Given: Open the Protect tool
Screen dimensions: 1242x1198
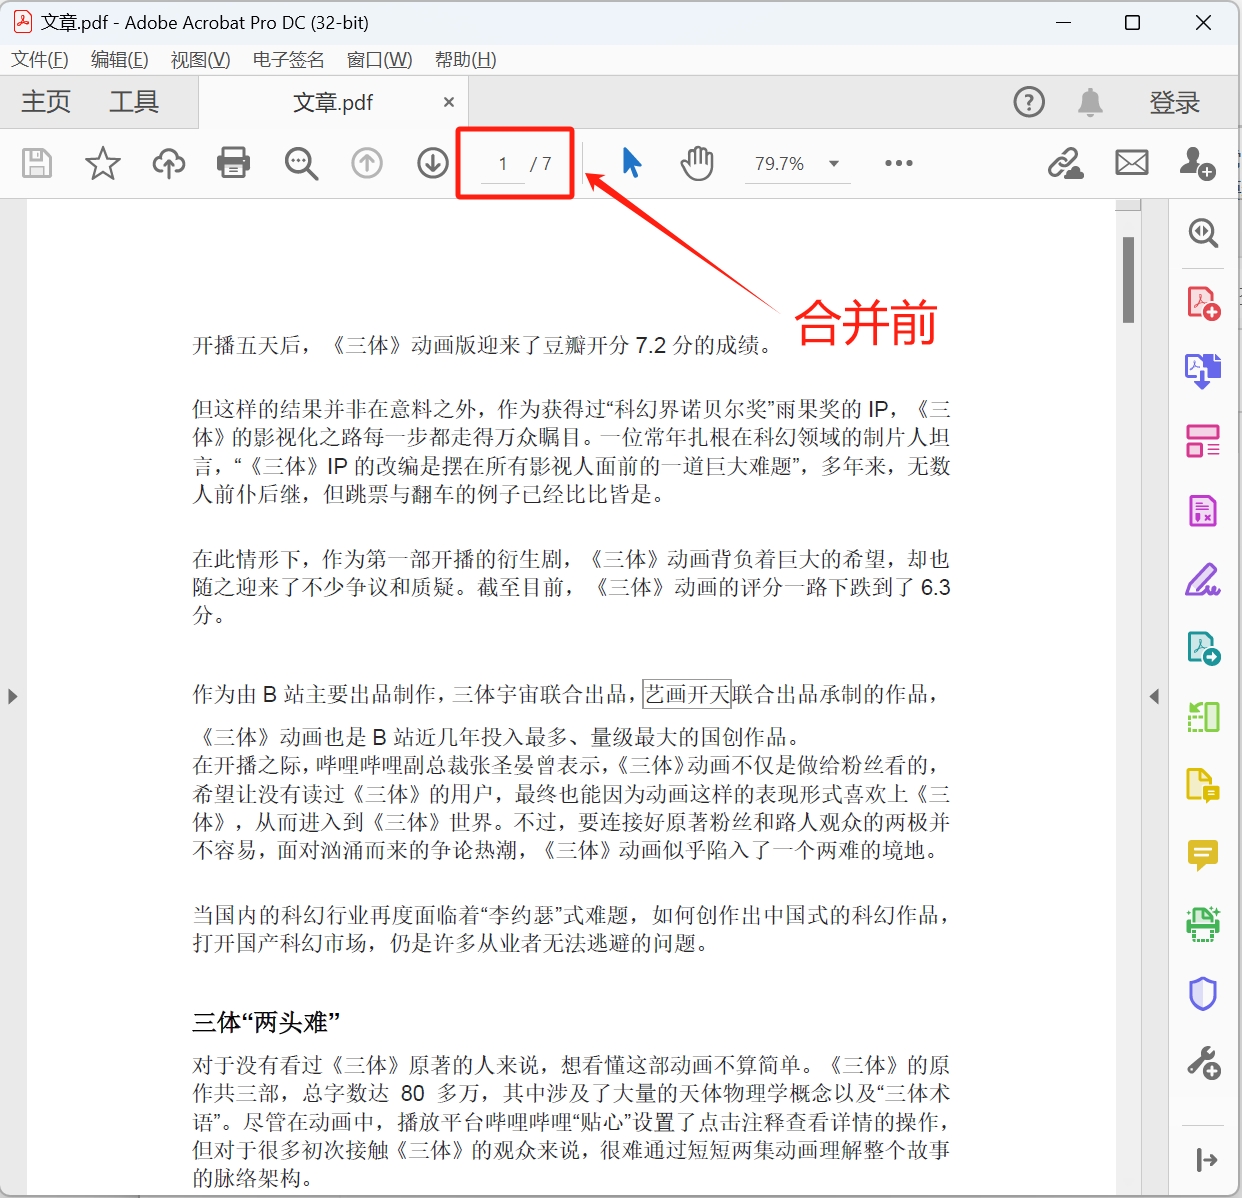Looking at the screenshot, I should [1203, 993].
